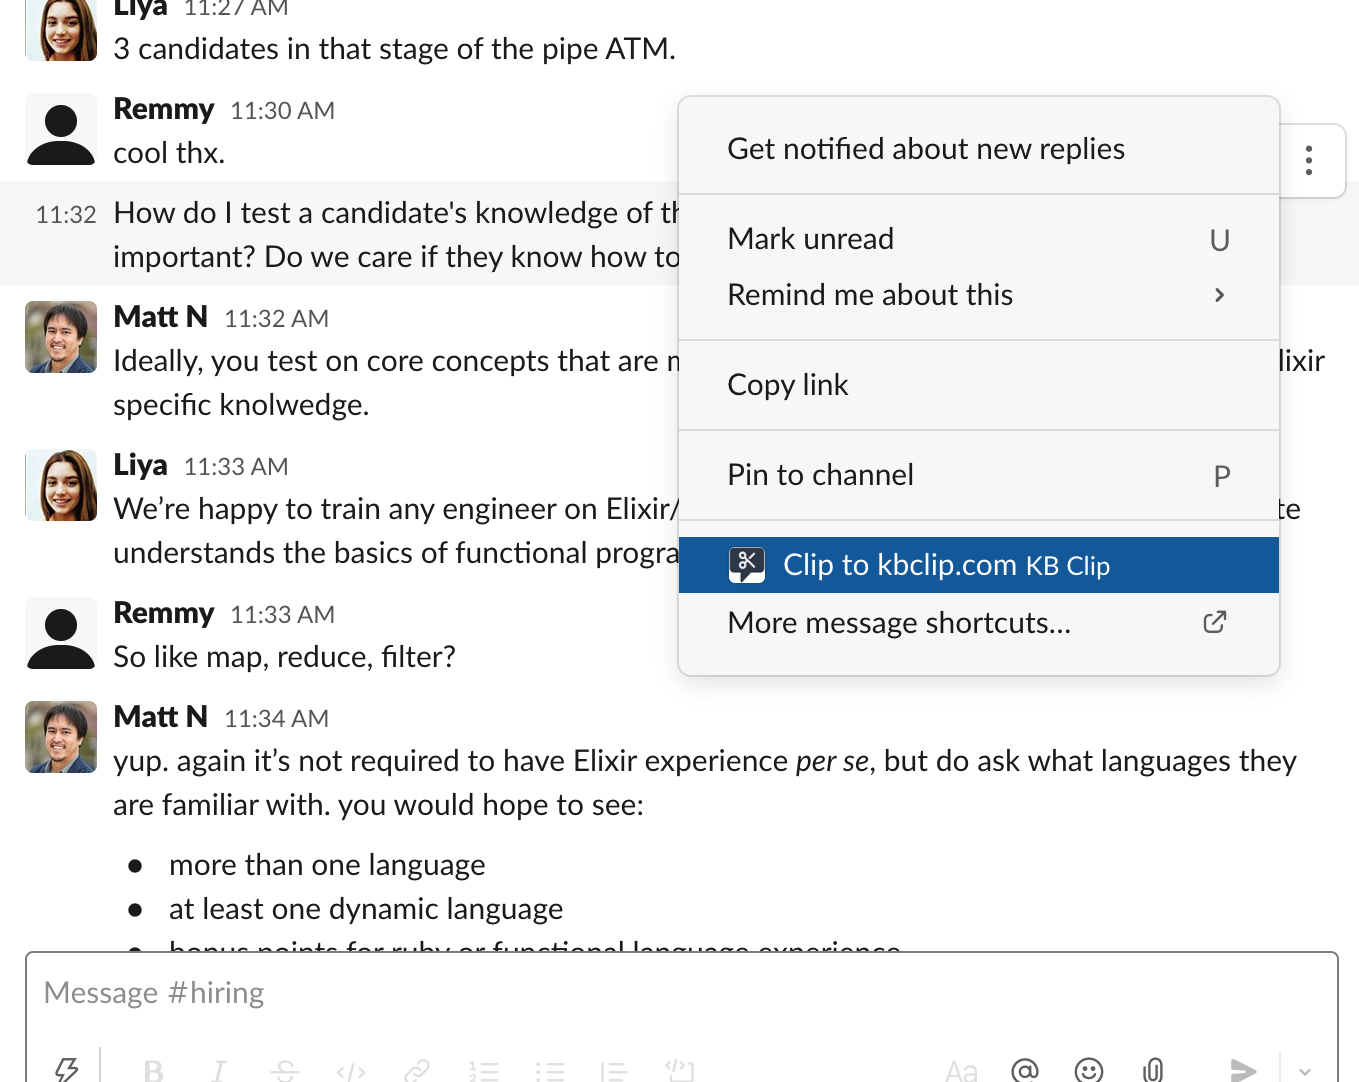Image resolution: width=1359 pixels, height=1082 pixels.
Task: Open the shortcuts lightning bolt menu
Action: pyautogui.click(x=66, y=1069)
